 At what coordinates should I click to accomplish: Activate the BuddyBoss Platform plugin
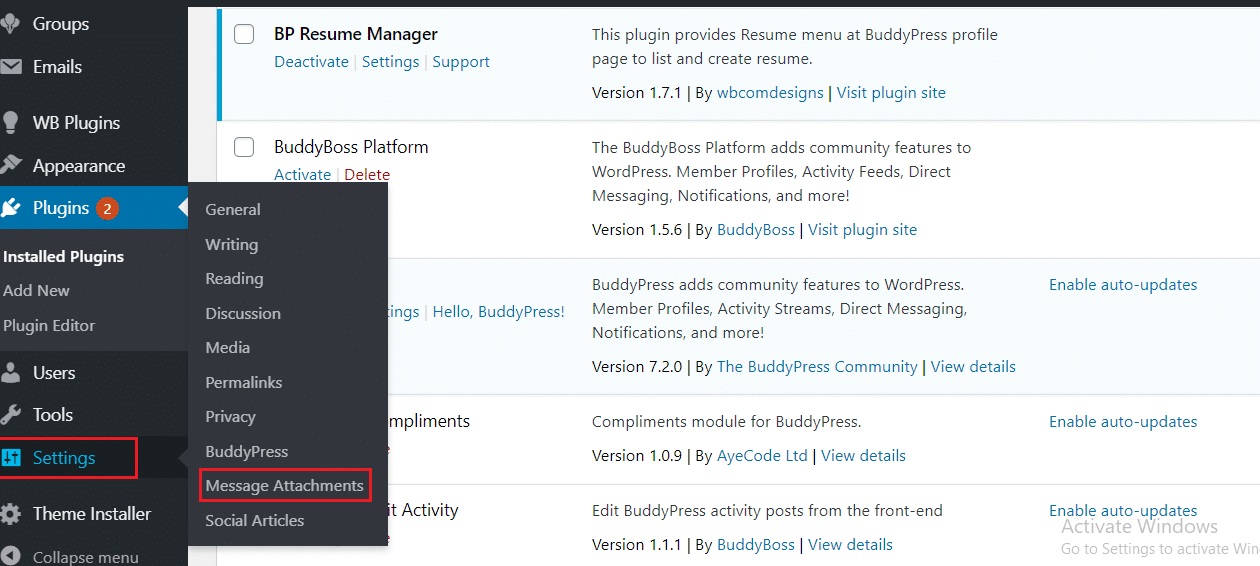(302, 175)
